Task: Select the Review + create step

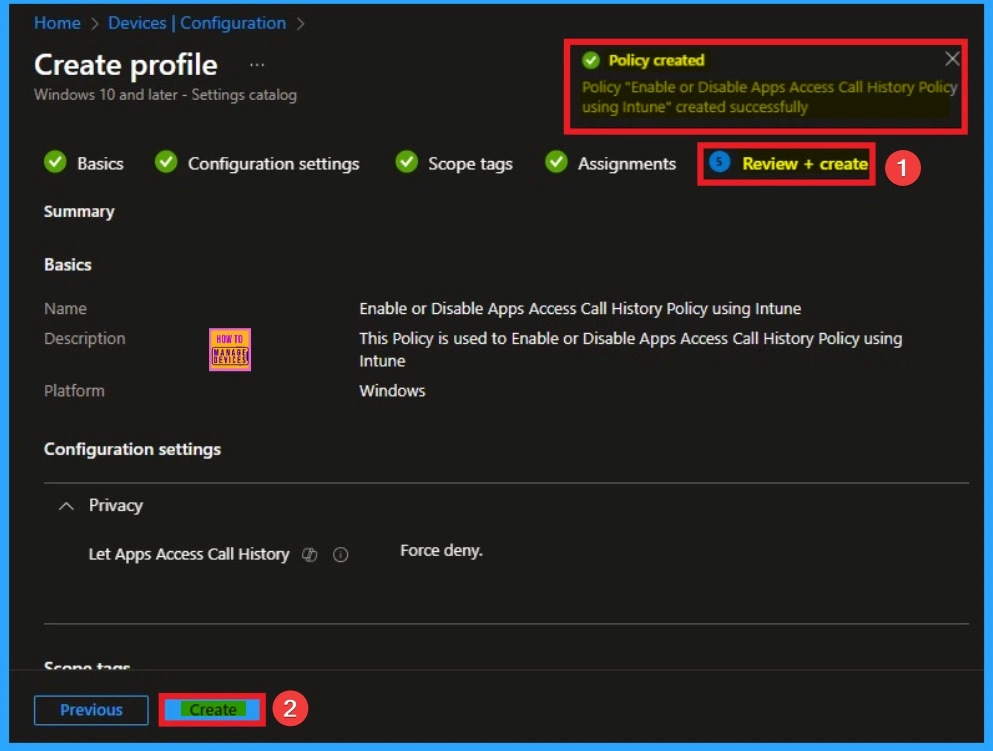Action: 788,163
